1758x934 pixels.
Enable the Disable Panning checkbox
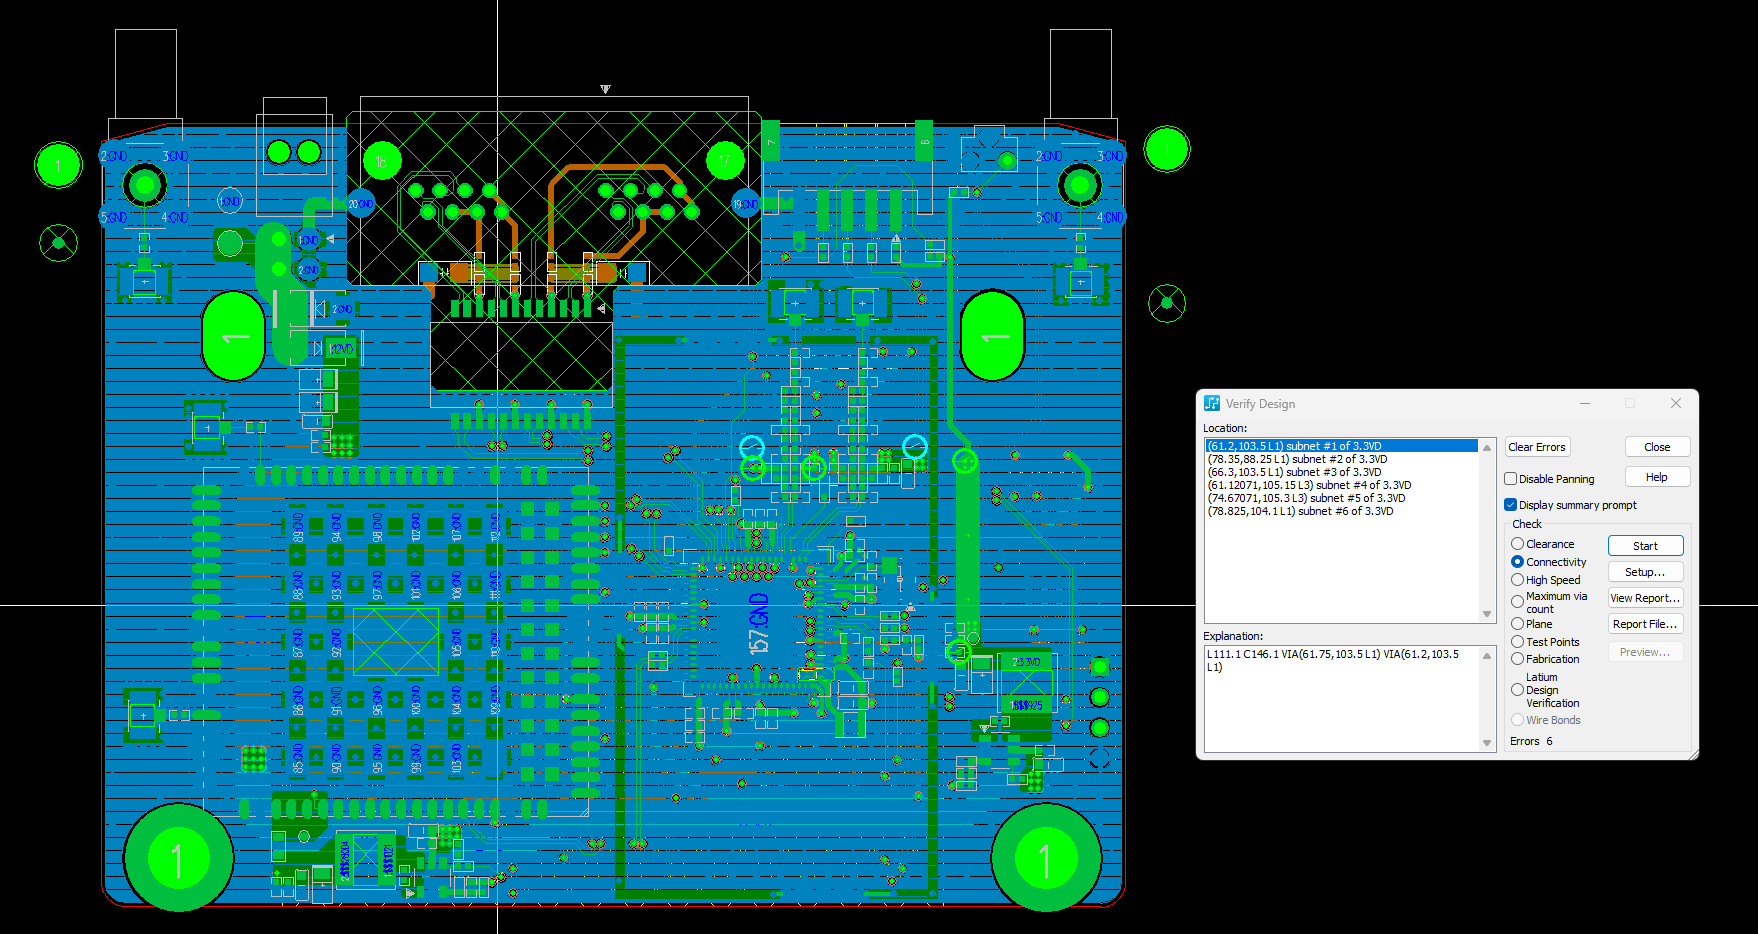[1511, 479]
